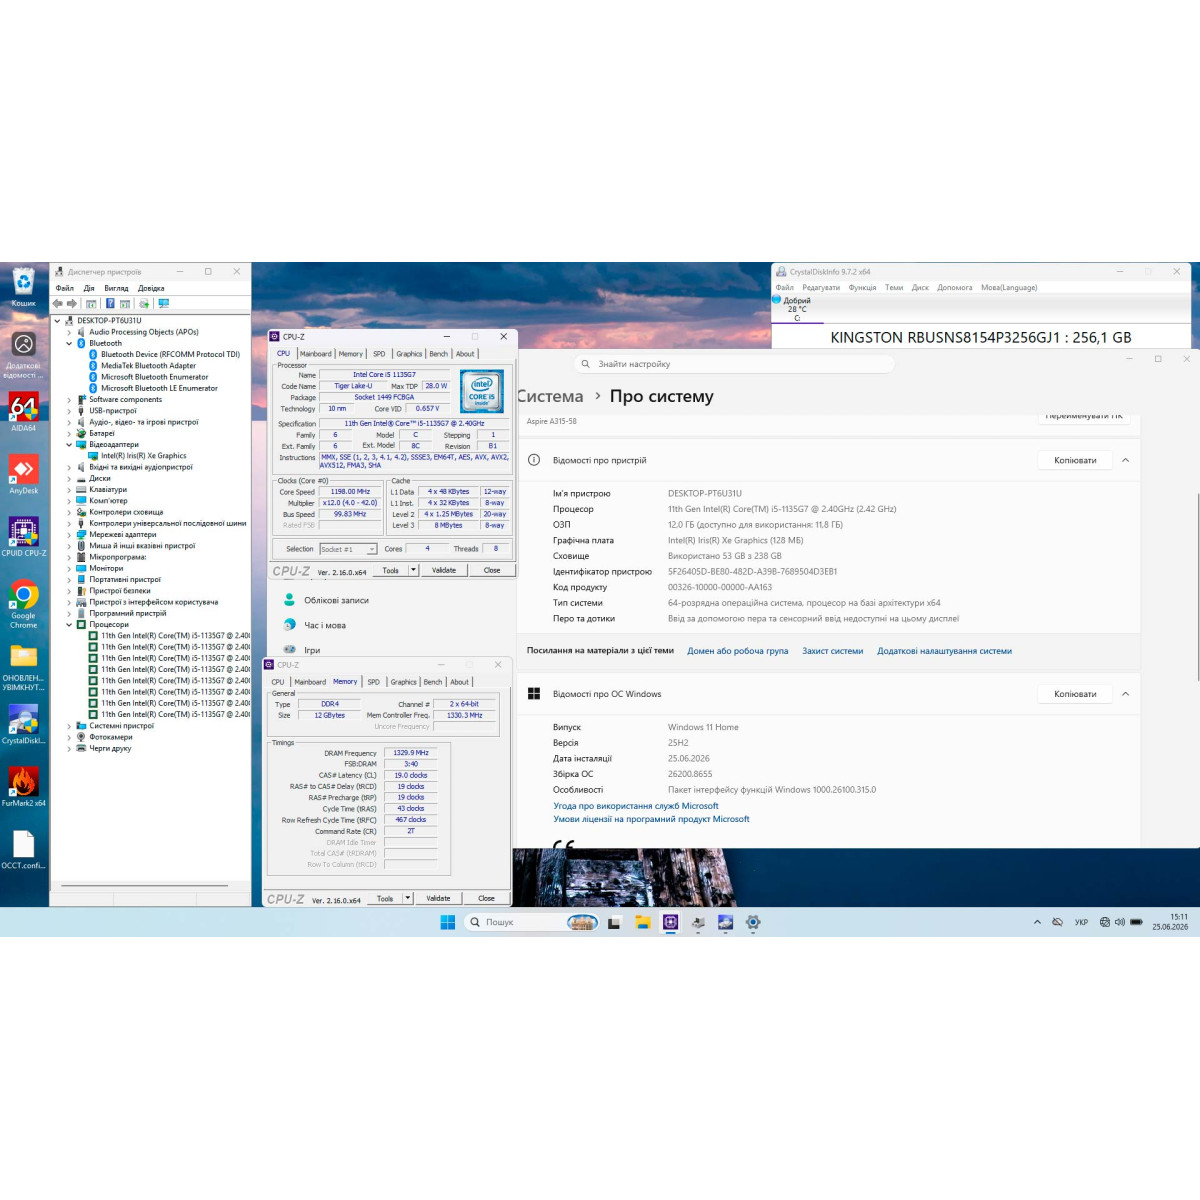Click the Windows Start button
Screen dimensions: 1200x1200
point(448,922)
